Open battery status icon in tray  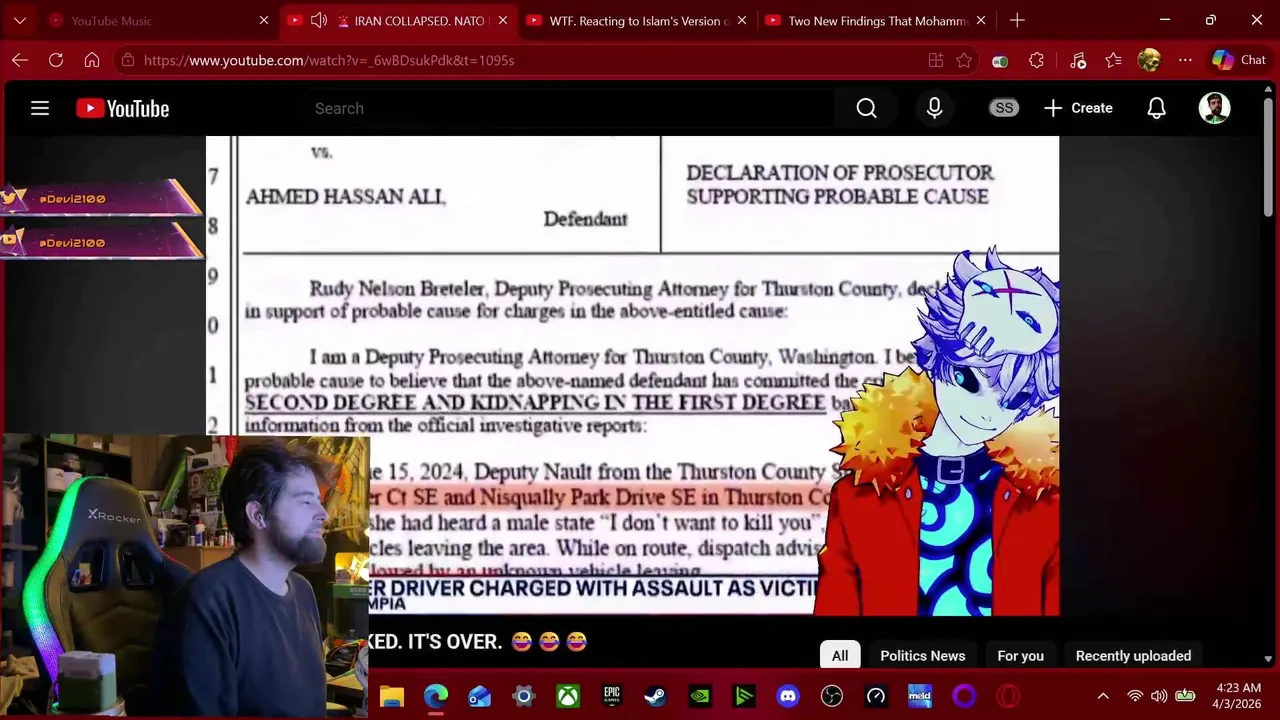pos(1185,696)
